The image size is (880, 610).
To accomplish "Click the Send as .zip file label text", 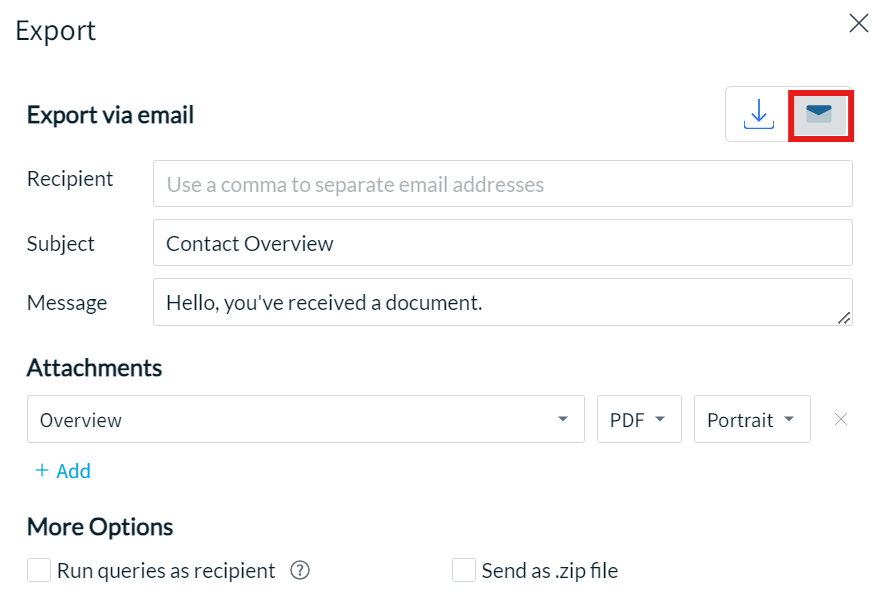I will pos(549,571).
